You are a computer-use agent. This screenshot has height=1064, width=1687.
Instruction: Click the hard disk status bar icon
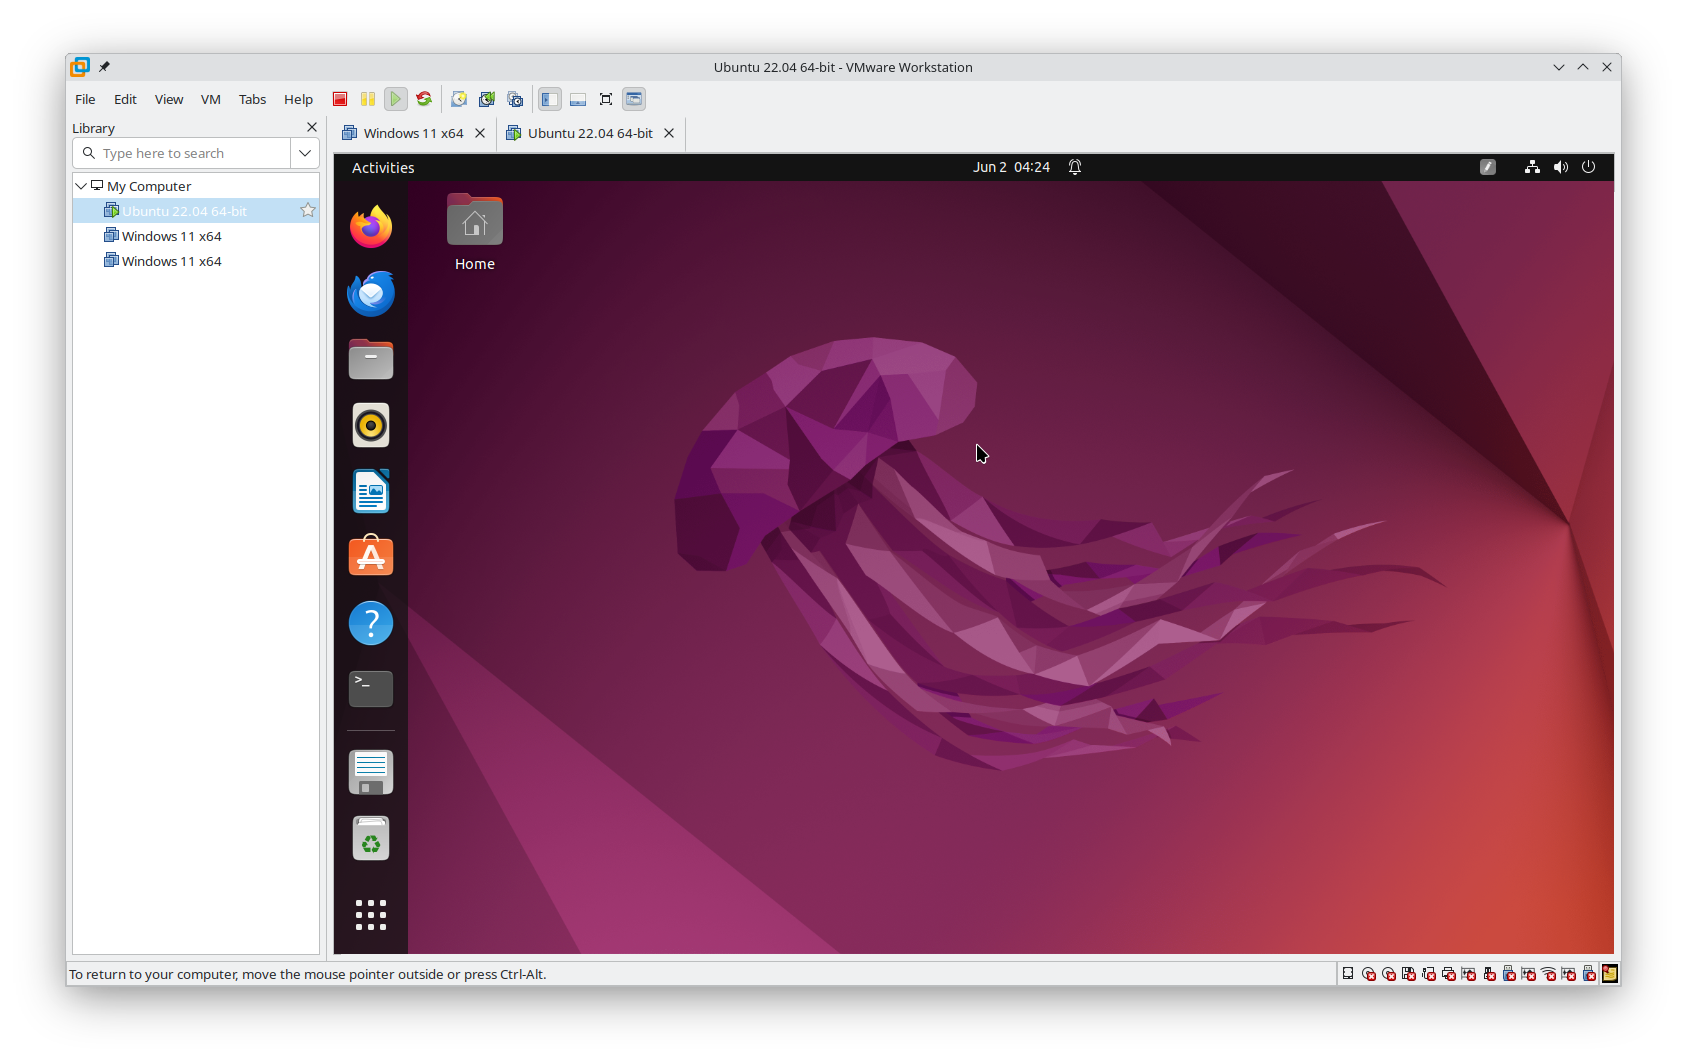(1348, 974)
